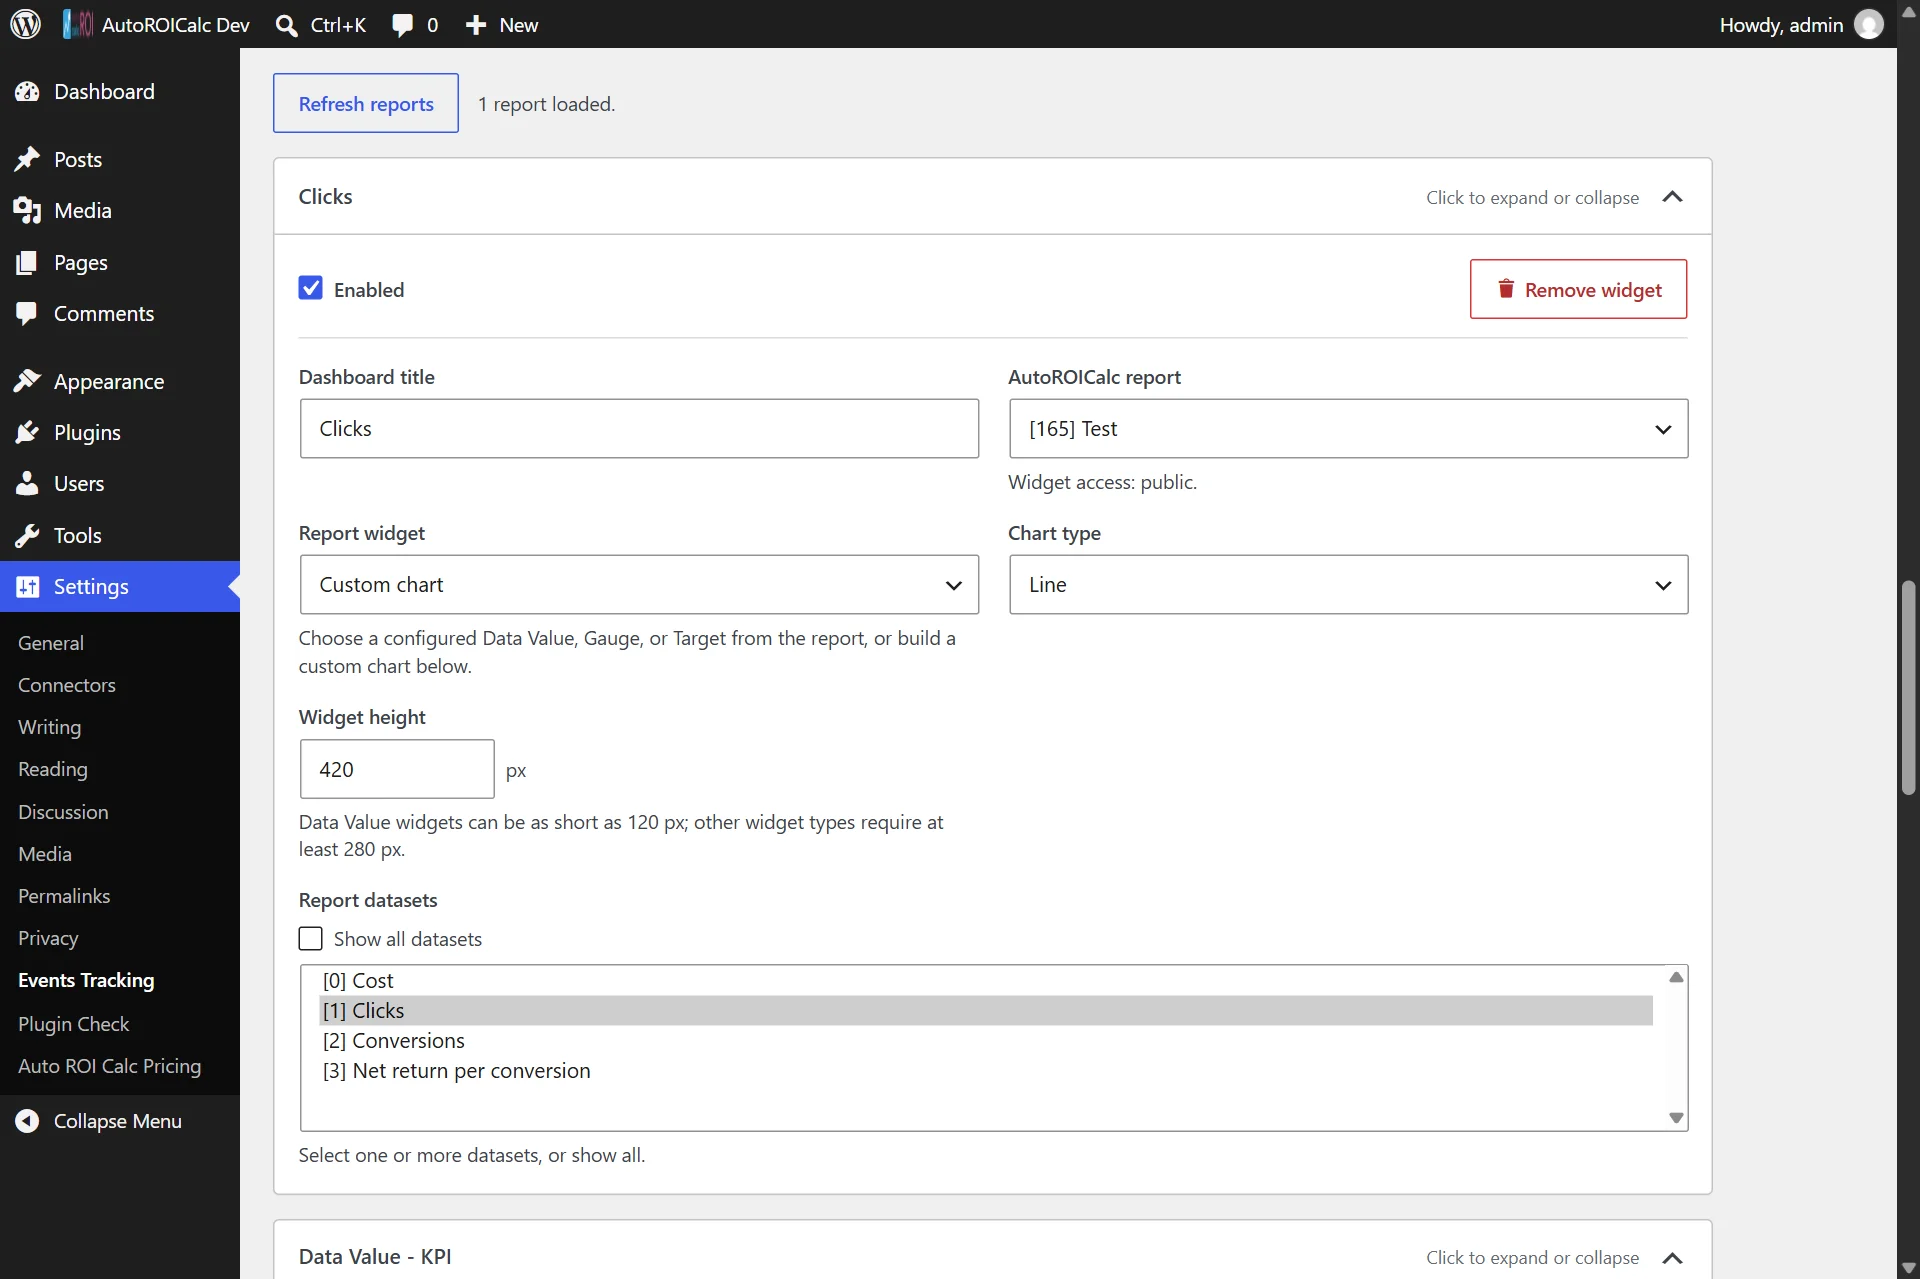Open Connectors settings submenu

tap(67, 685)
